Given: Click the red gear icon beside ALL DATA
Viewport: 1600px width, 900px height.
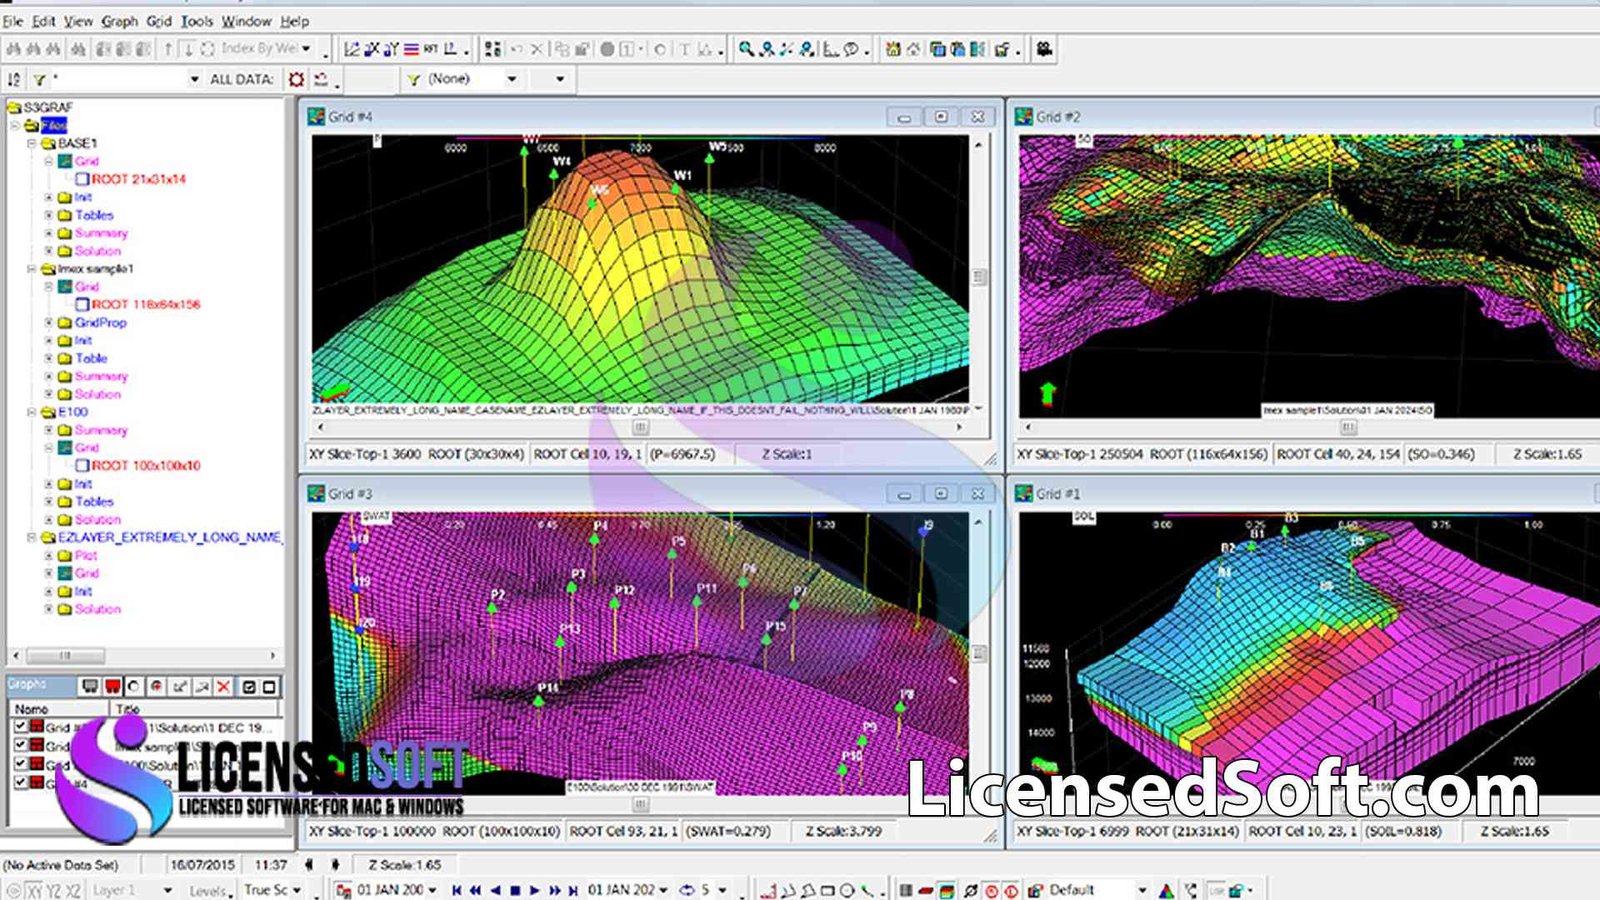Looking at the screenshot, I should click(297, 79).
